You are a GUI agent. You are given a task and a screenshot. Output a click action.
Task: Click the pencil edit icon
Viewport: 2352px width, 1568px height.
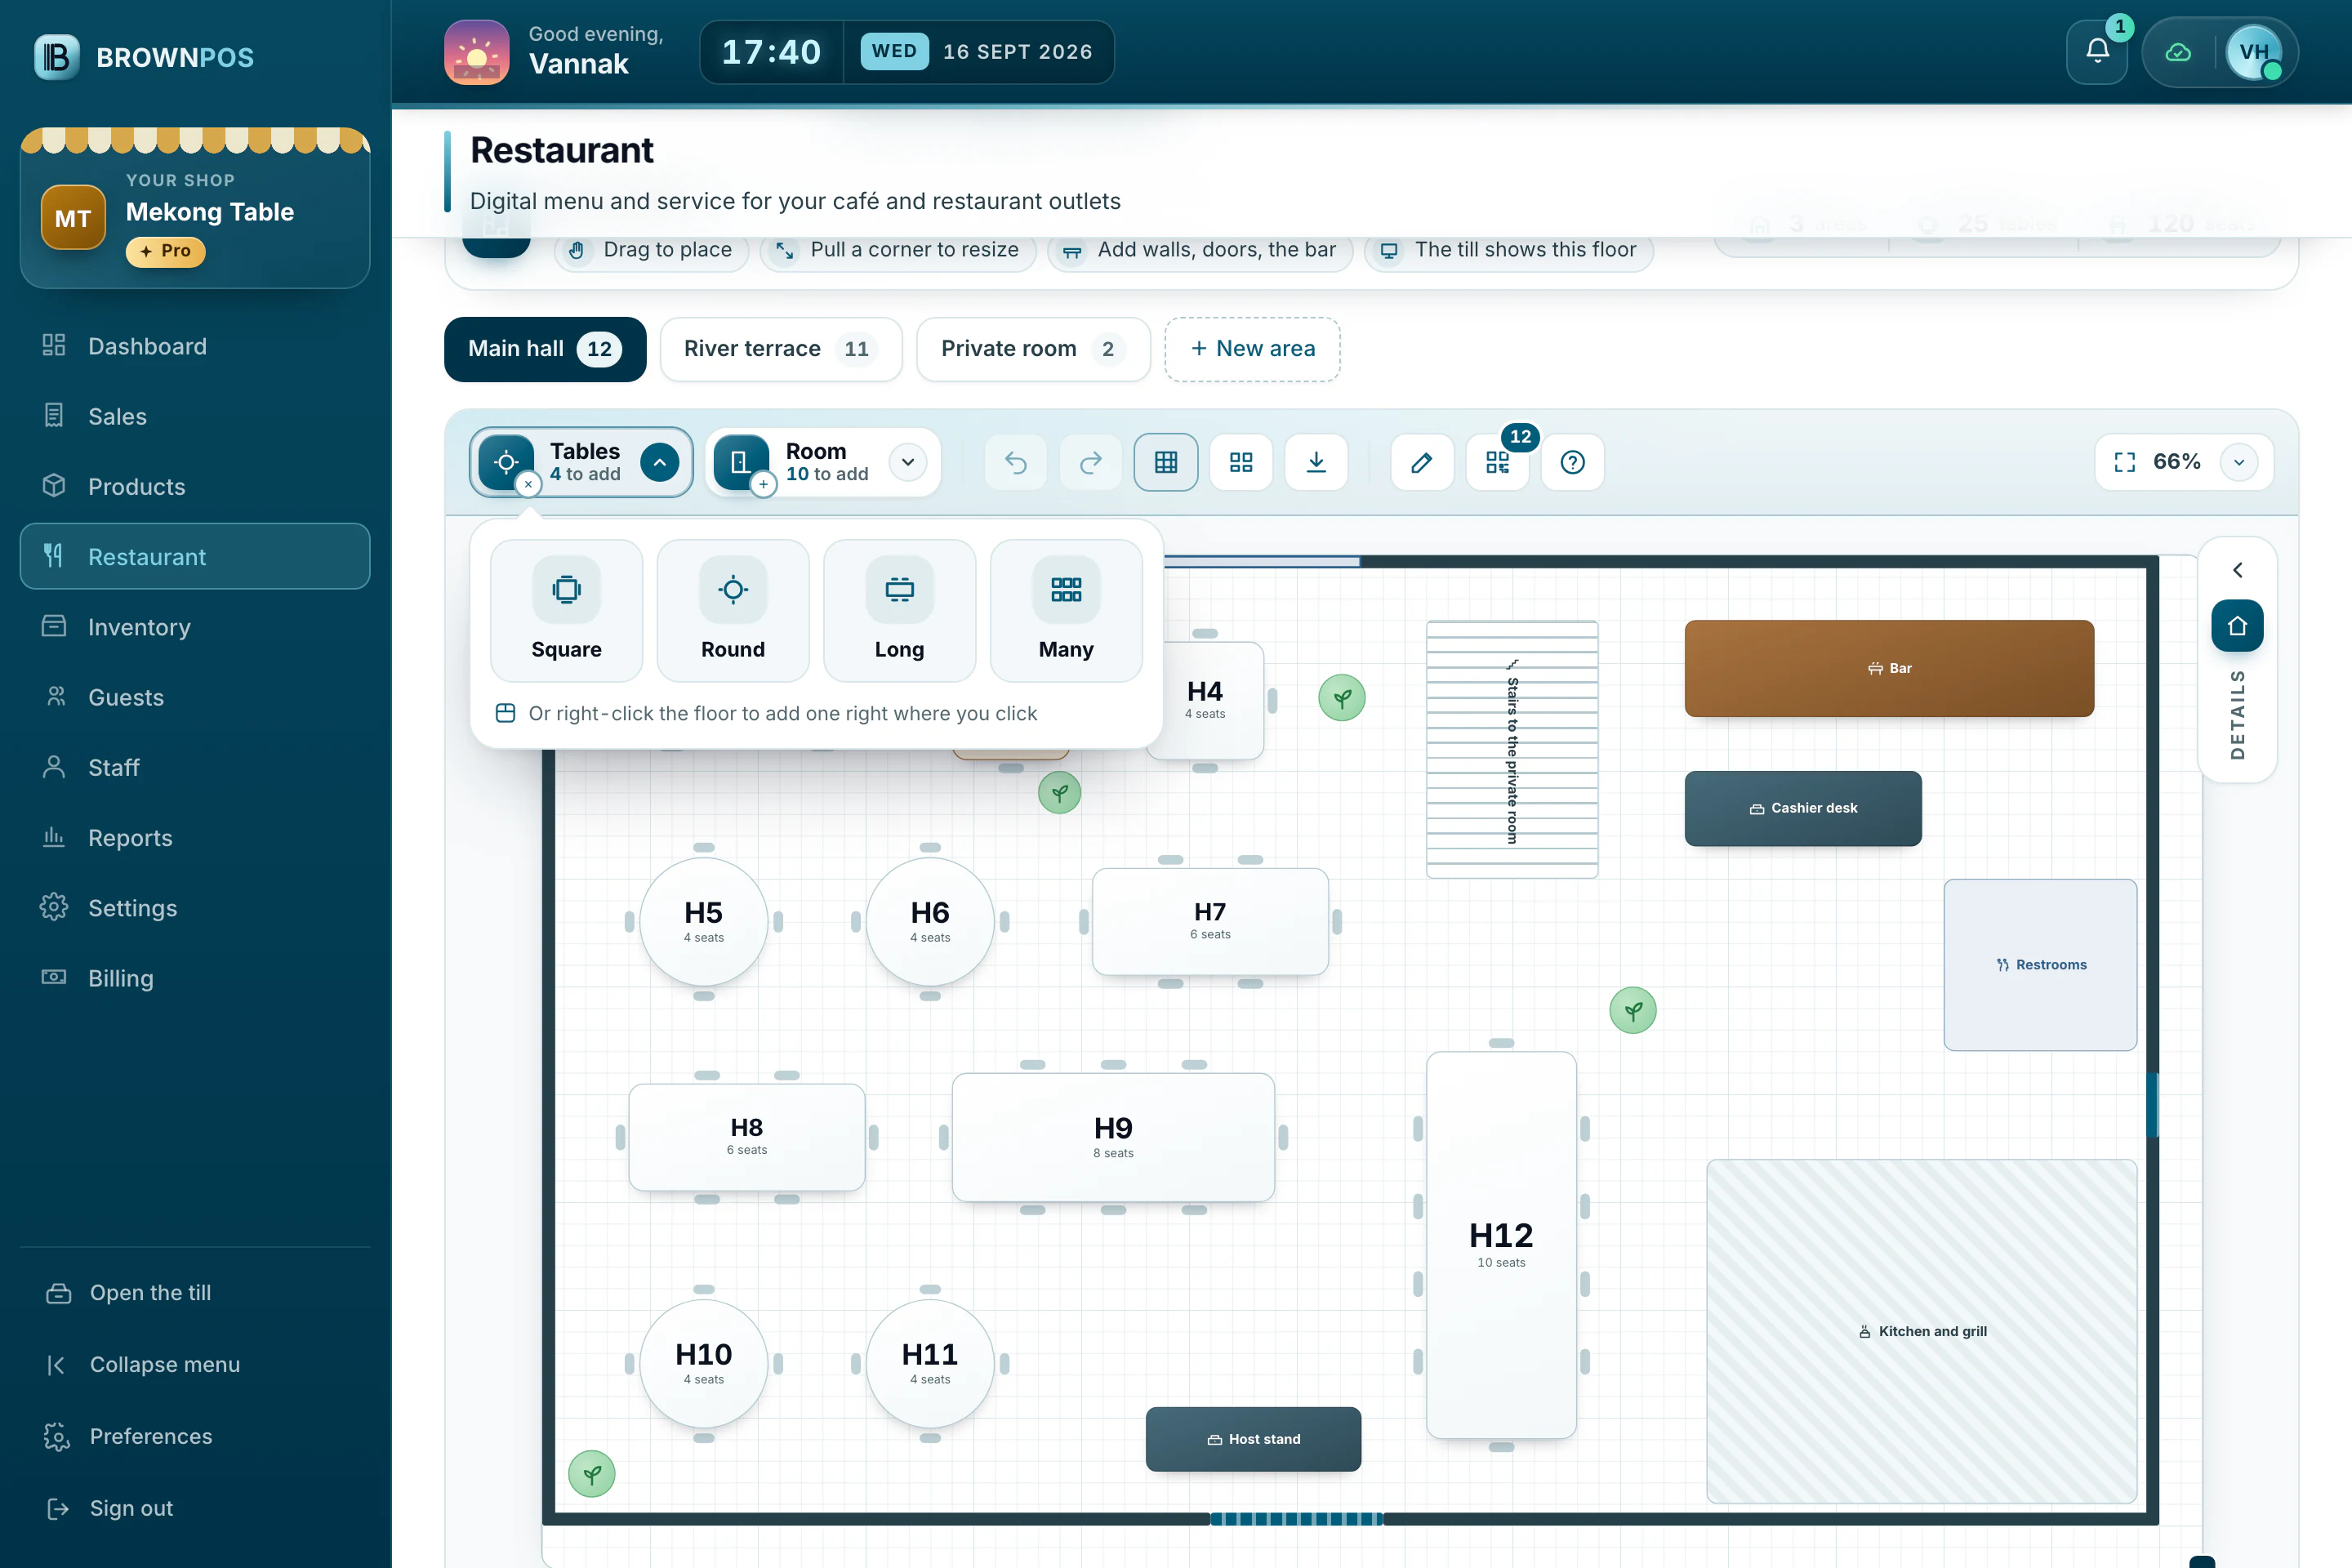(x=1422, y=462)
